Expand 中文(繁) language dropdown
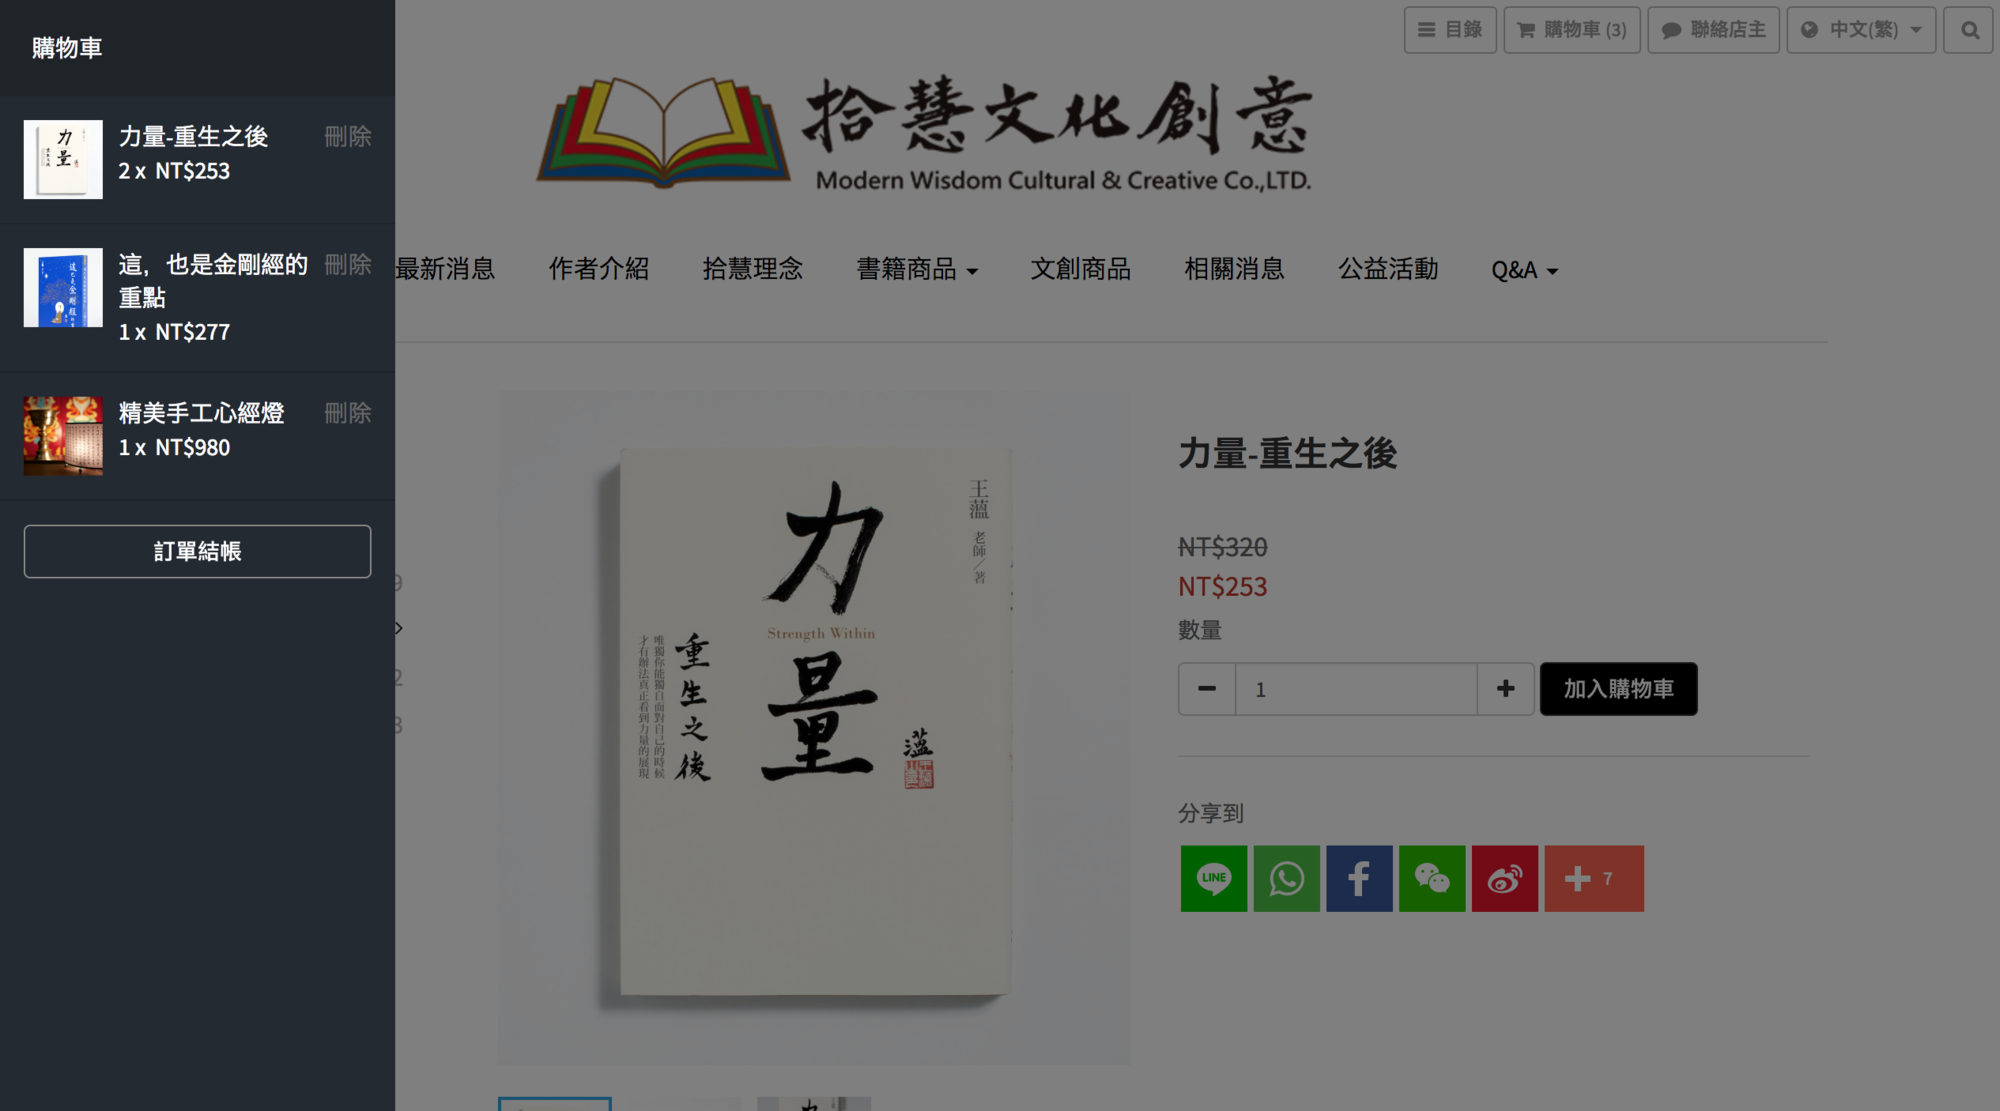 coord(1861,30)
